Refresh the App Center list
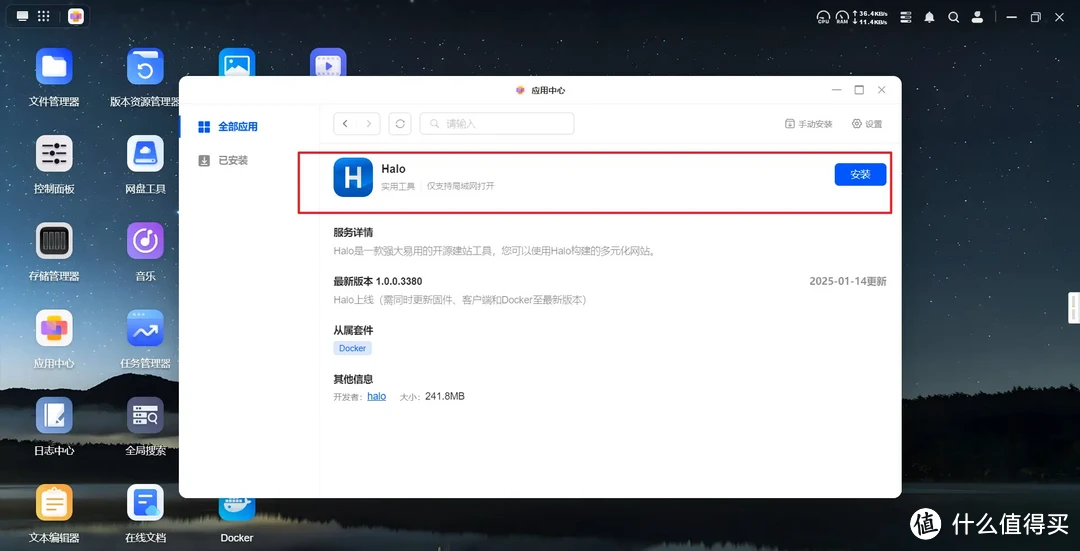This screenshot has width=1080, height=551. [x=399, y=124]
